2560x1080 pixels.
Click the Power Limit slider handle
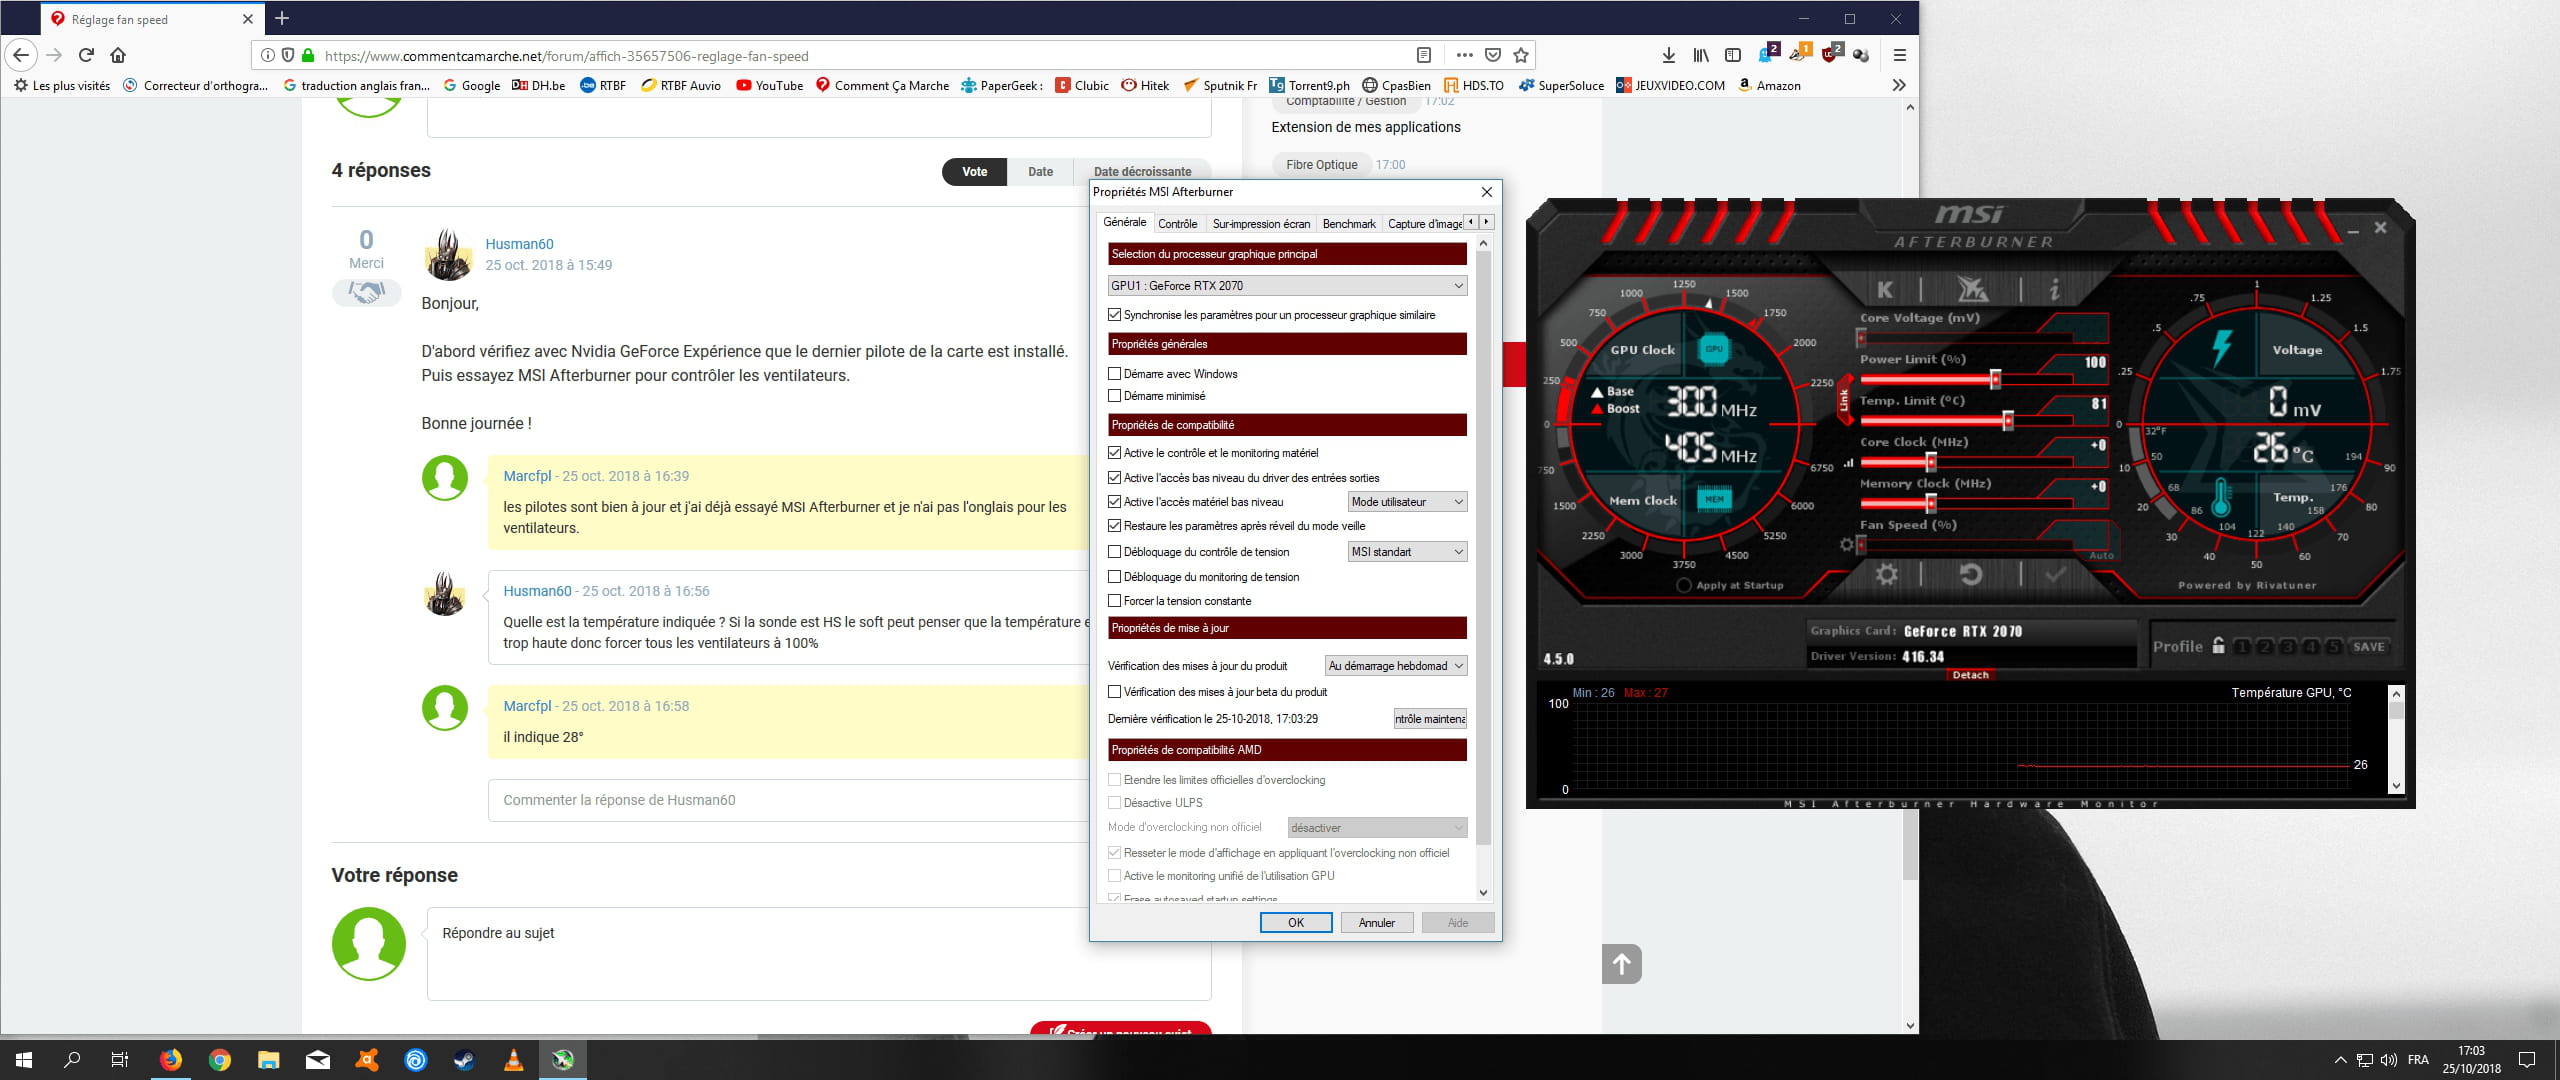pyautogui.click(x=1995, y=379)
